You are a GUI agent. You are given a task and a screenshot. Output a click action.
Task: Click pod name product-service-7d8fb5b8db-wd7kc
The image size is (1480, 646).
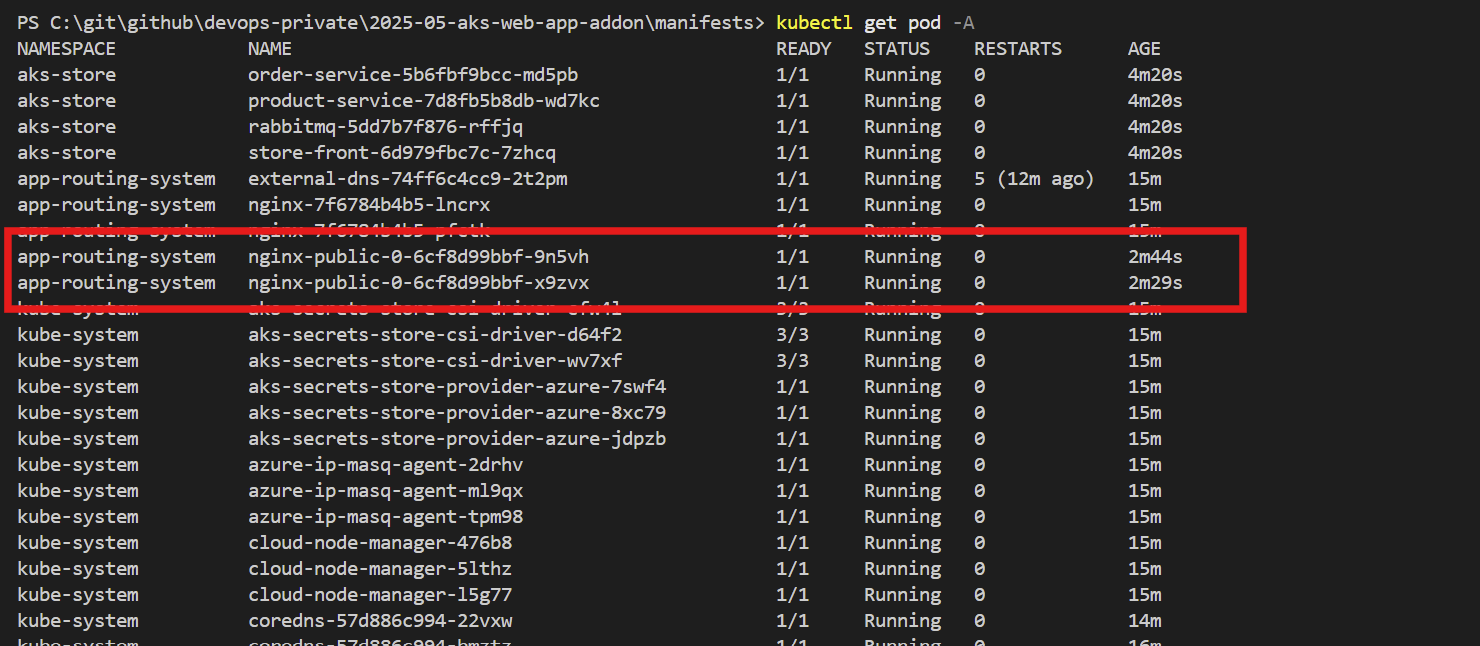[424, 101]
